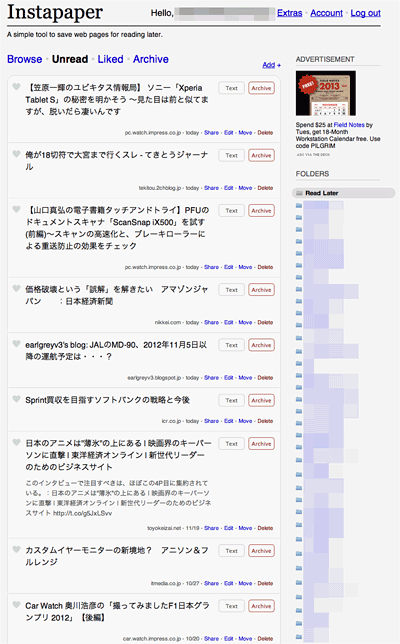Archive the Car Watch F1 article
Viewport: 400px width, 644px height.
tap(261, 606)
